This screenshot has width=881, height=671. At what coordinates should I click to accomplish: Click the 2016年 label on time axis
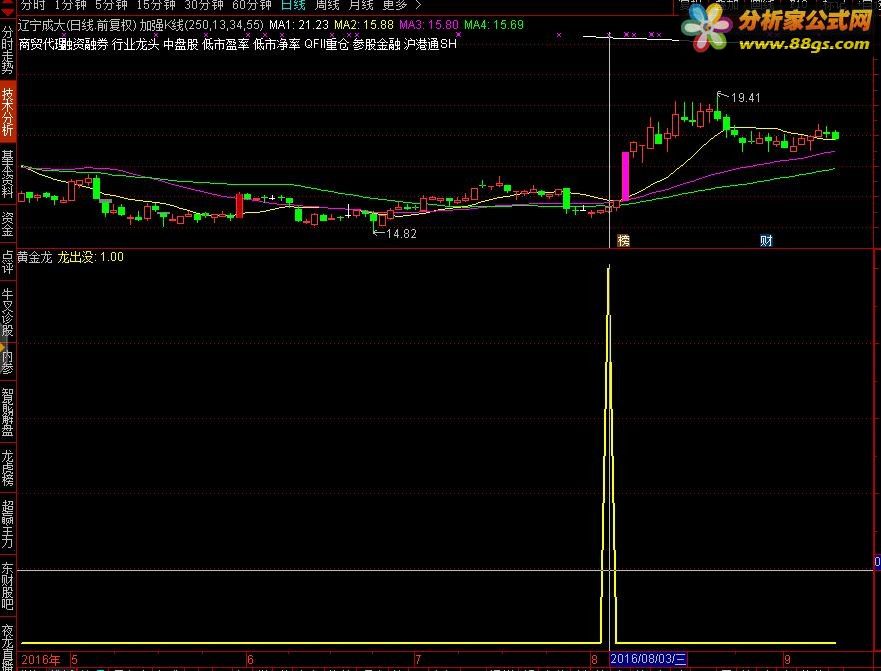point(40,659)
